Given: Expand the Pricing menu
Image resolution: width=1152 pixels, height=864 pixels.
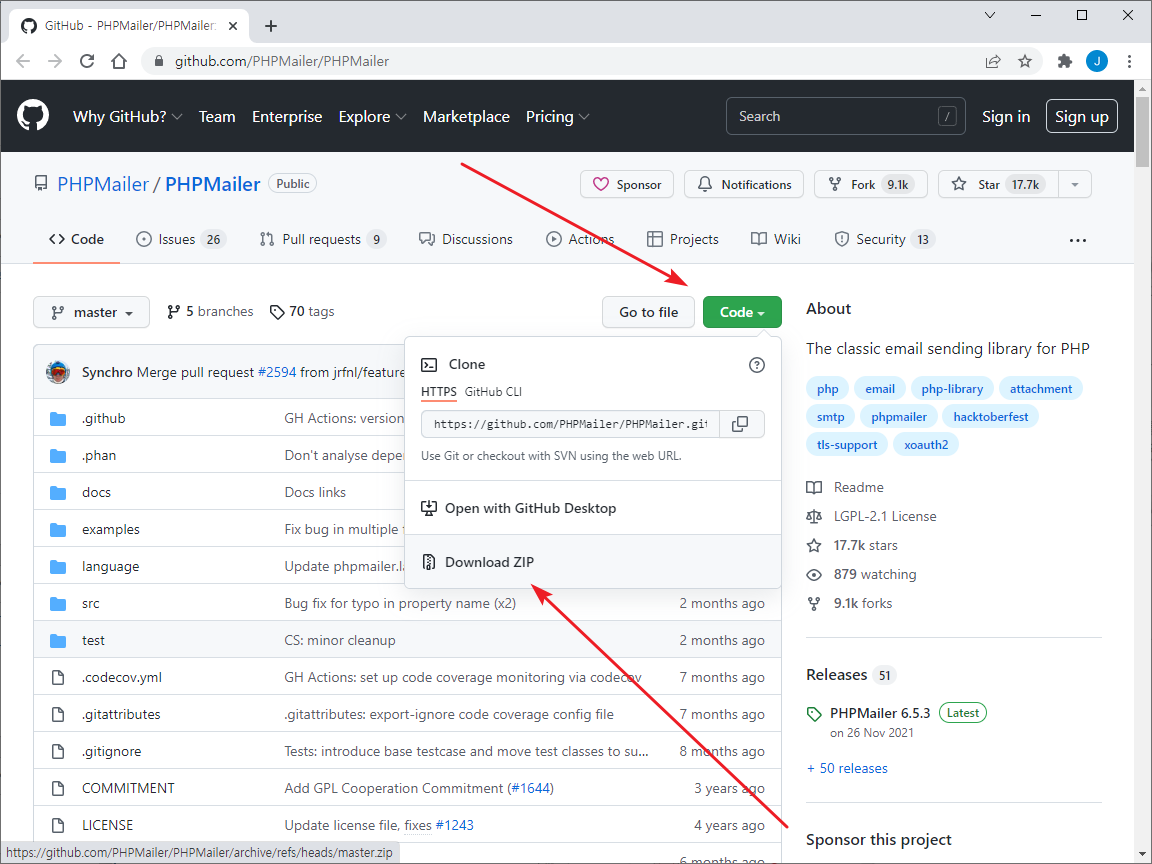Looking at the screenshot, I should 558,116.
